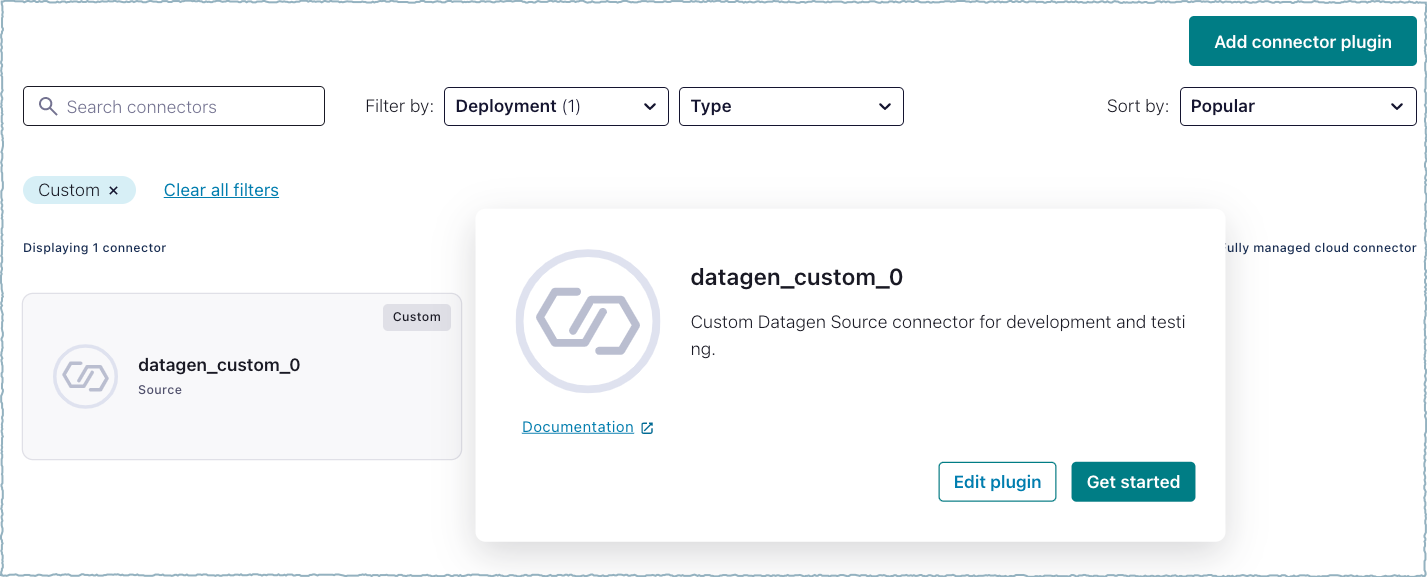1427x577 pixels.
Task: Click the Clear all filters link
Action: coord(221,190)
